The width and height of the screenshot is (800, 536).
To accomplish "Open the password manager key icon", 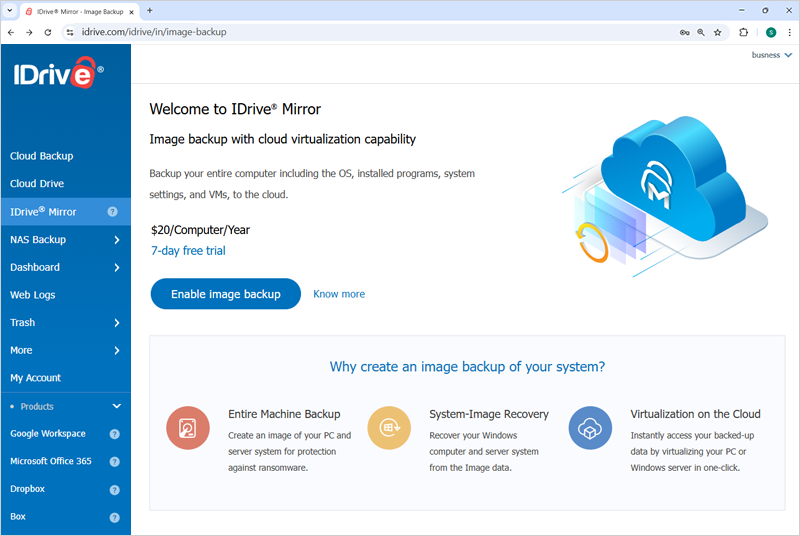I will tap(684, 32).
